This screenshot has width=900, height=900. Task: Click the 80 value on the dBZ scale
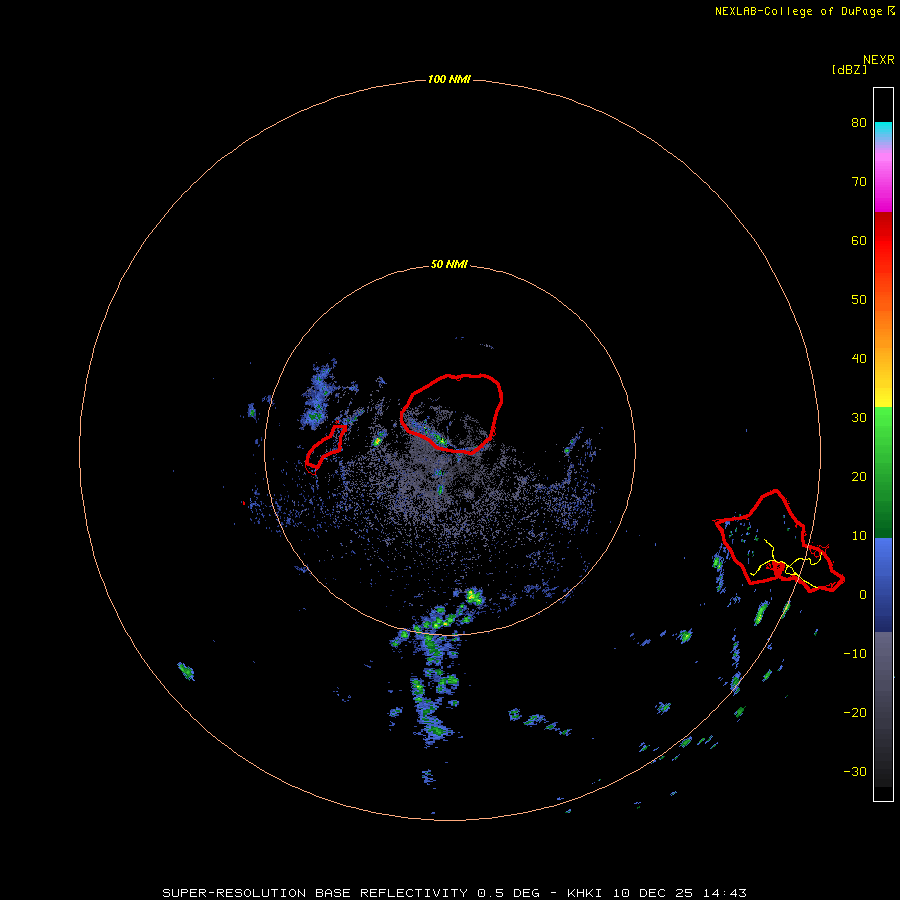859,122
